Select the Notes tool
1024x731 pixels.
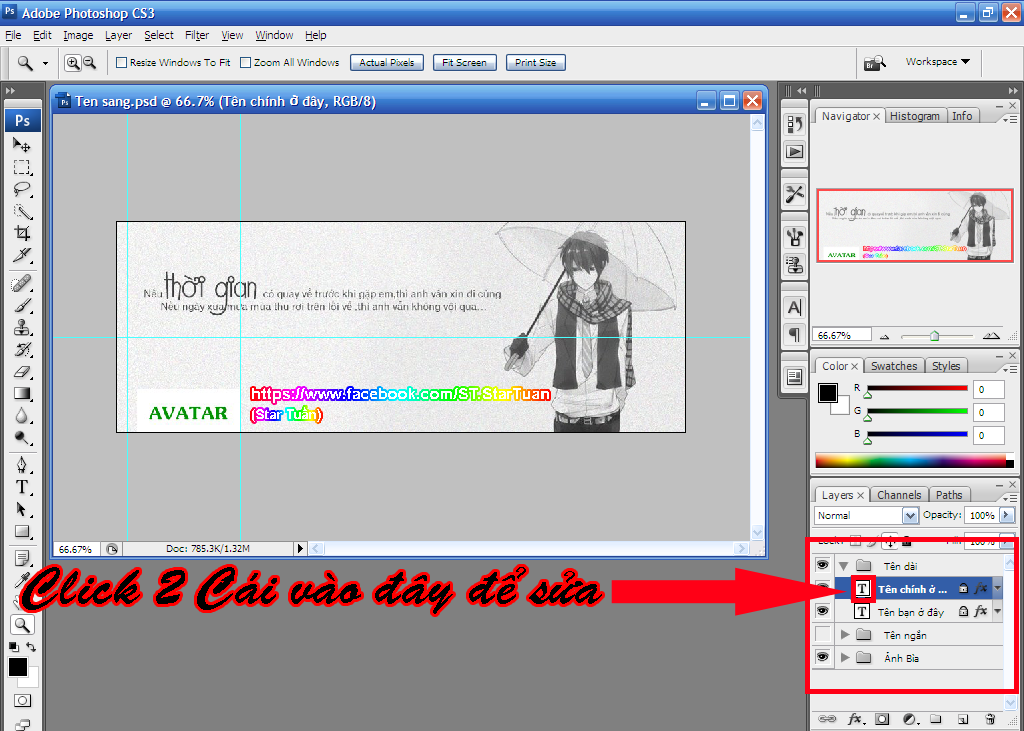[x=22, y=559]
